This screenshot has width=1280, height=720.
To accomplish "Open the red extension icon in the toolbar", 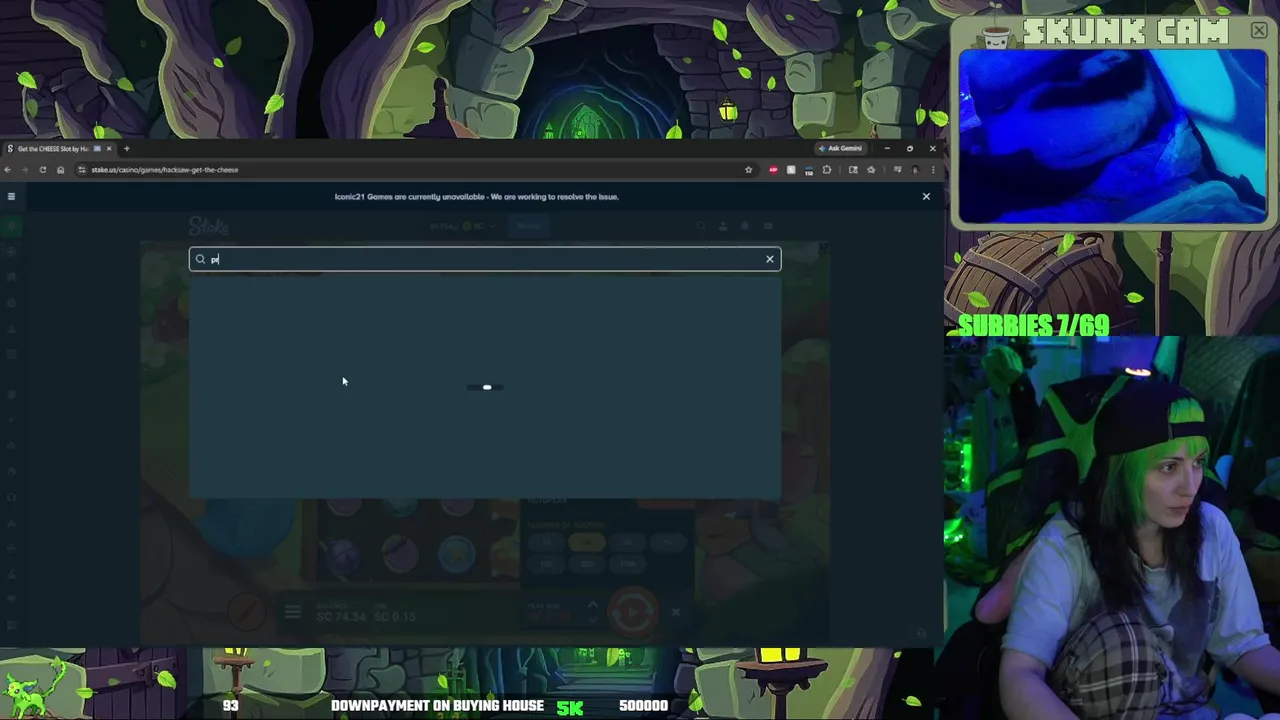I will 773,169.
